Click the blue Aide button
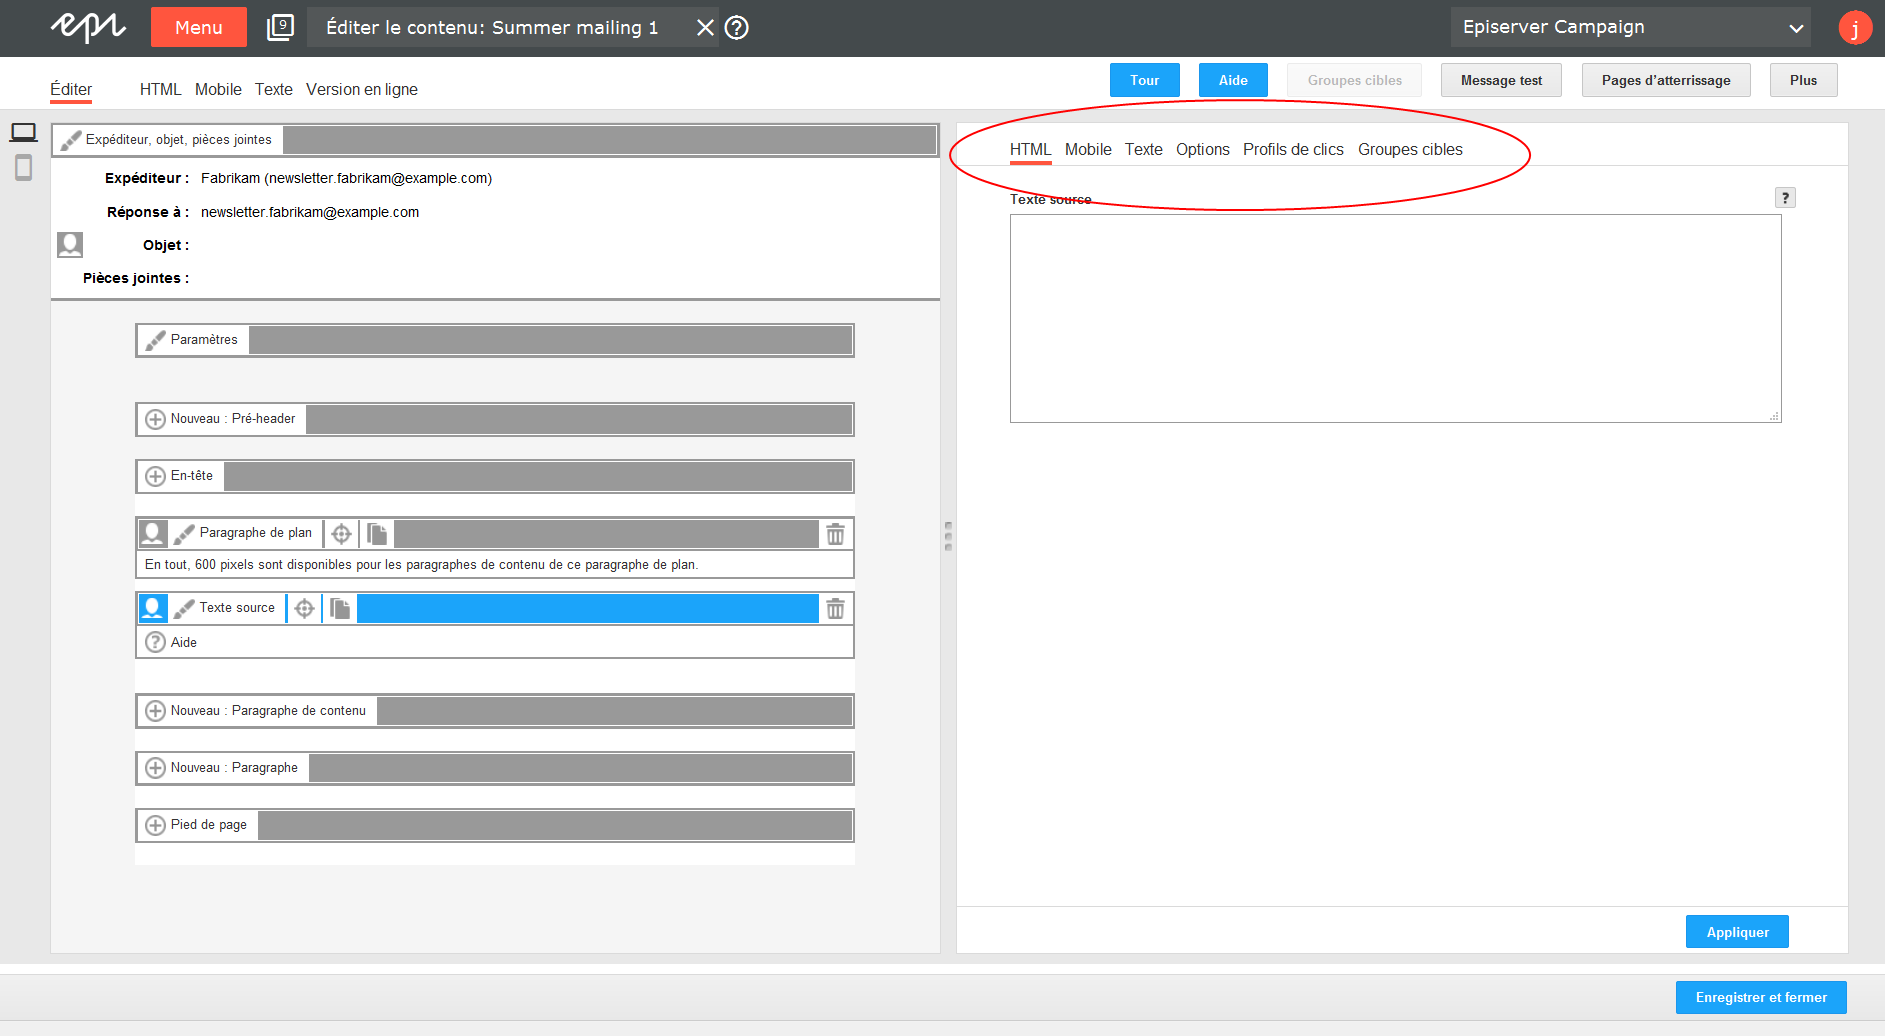This screenshot has width=1885, height=1036. tap(1233, 80)
